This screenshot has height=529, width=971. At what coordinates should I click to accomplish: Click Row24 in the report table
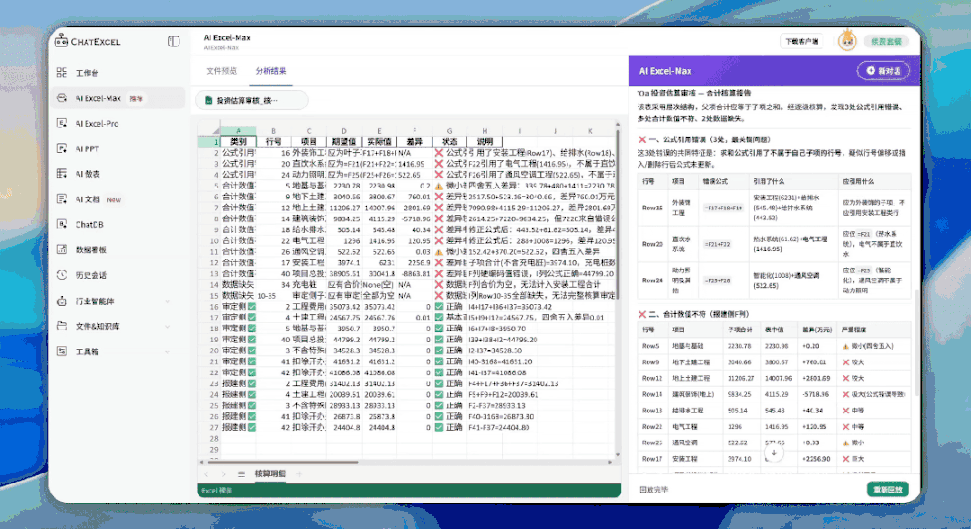(652, 280)
